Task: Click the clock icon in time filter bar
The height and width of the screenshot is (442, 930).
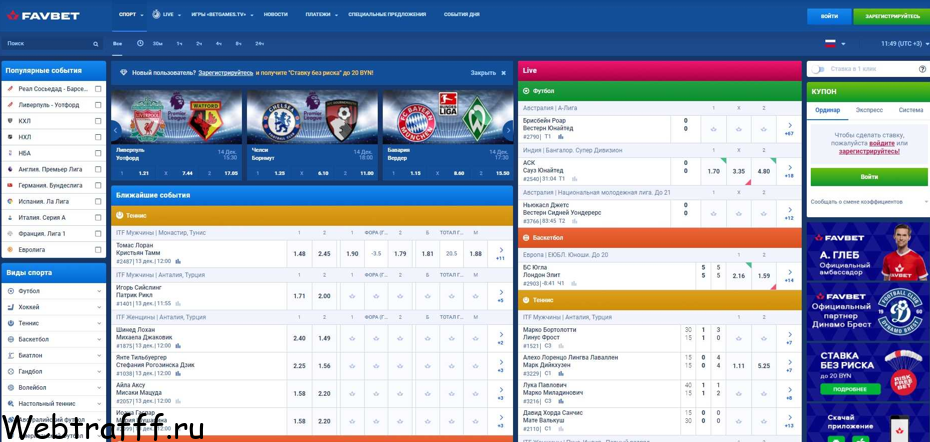Action: pos(141,43)
